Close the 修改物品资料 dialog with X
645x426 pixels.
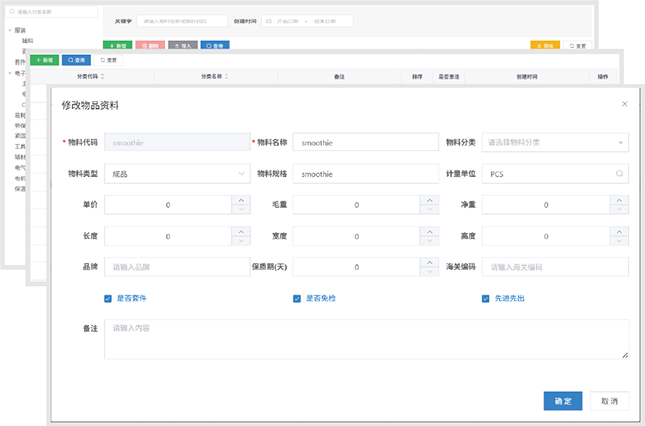coord(624,104)
